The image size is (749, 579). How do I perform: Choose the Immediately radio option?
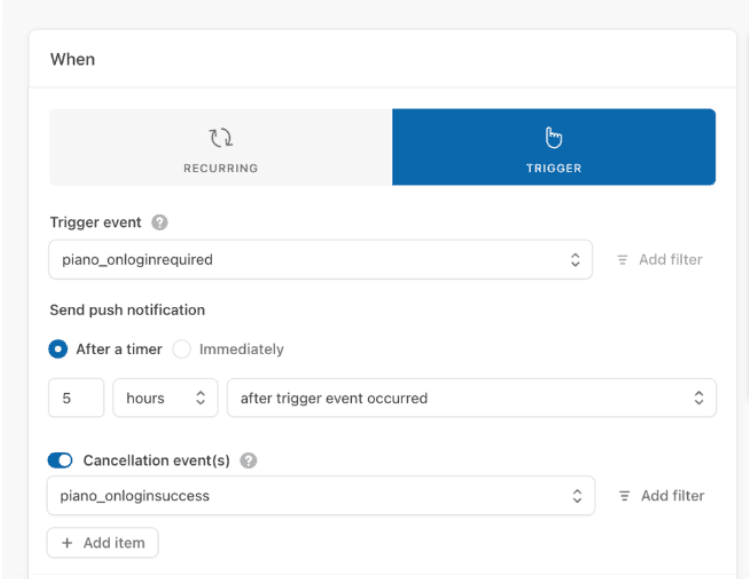[x=182, y=349]
